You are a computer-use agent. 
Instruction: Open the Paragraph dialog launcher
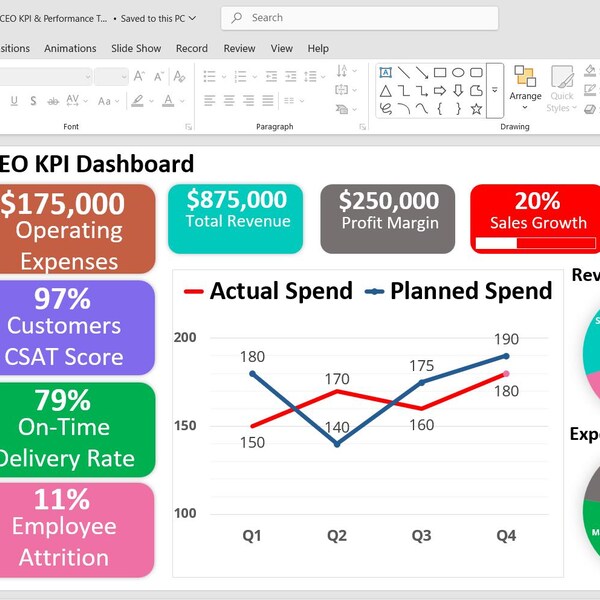point(362,127)
